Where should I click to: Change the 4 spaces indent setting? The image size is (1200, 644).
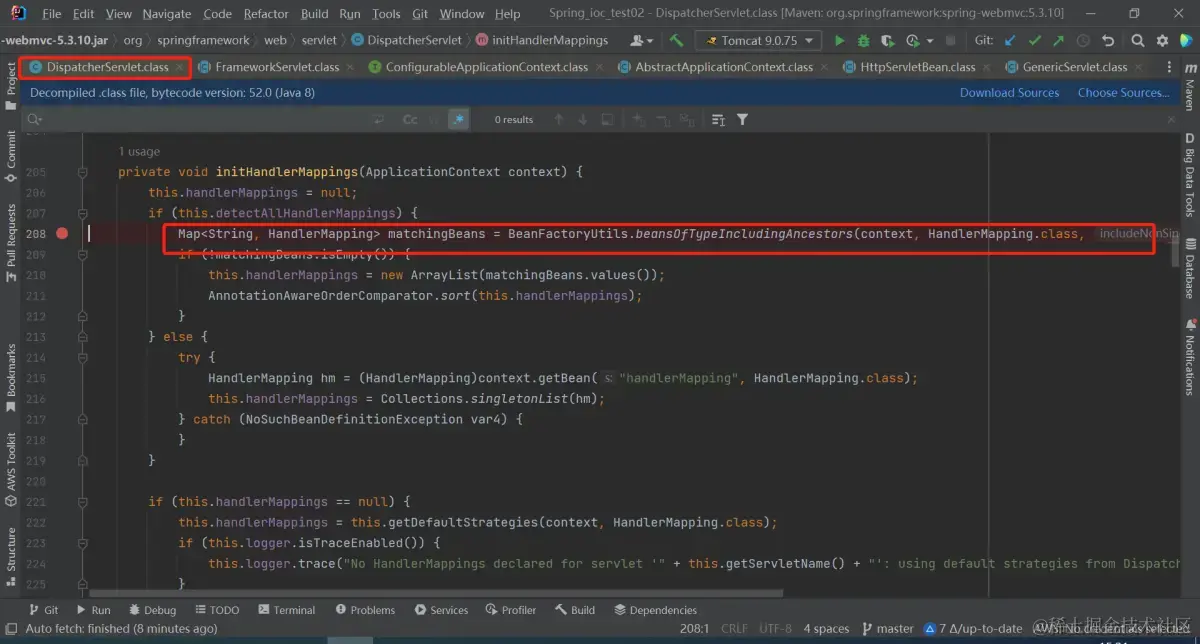click(x=826, y=628)
